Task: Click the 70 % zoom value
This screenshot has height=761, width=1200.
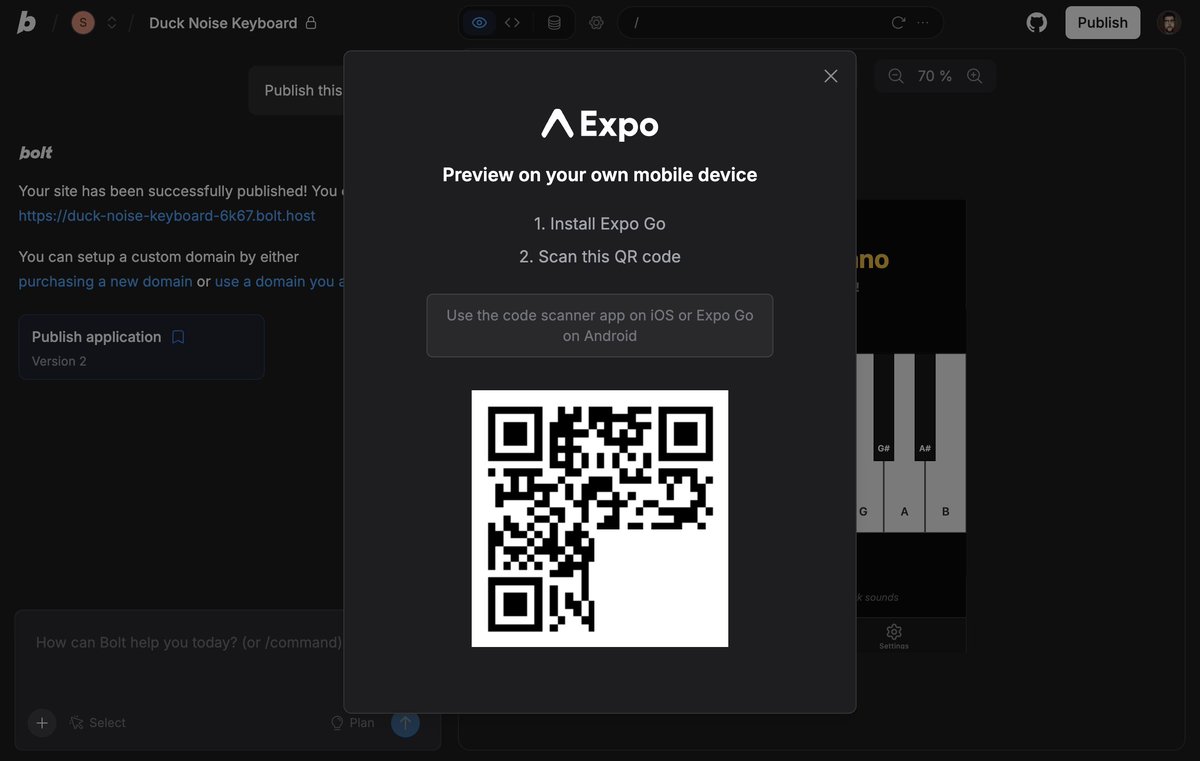Action: pyautogui.click(x=935, y=76)
